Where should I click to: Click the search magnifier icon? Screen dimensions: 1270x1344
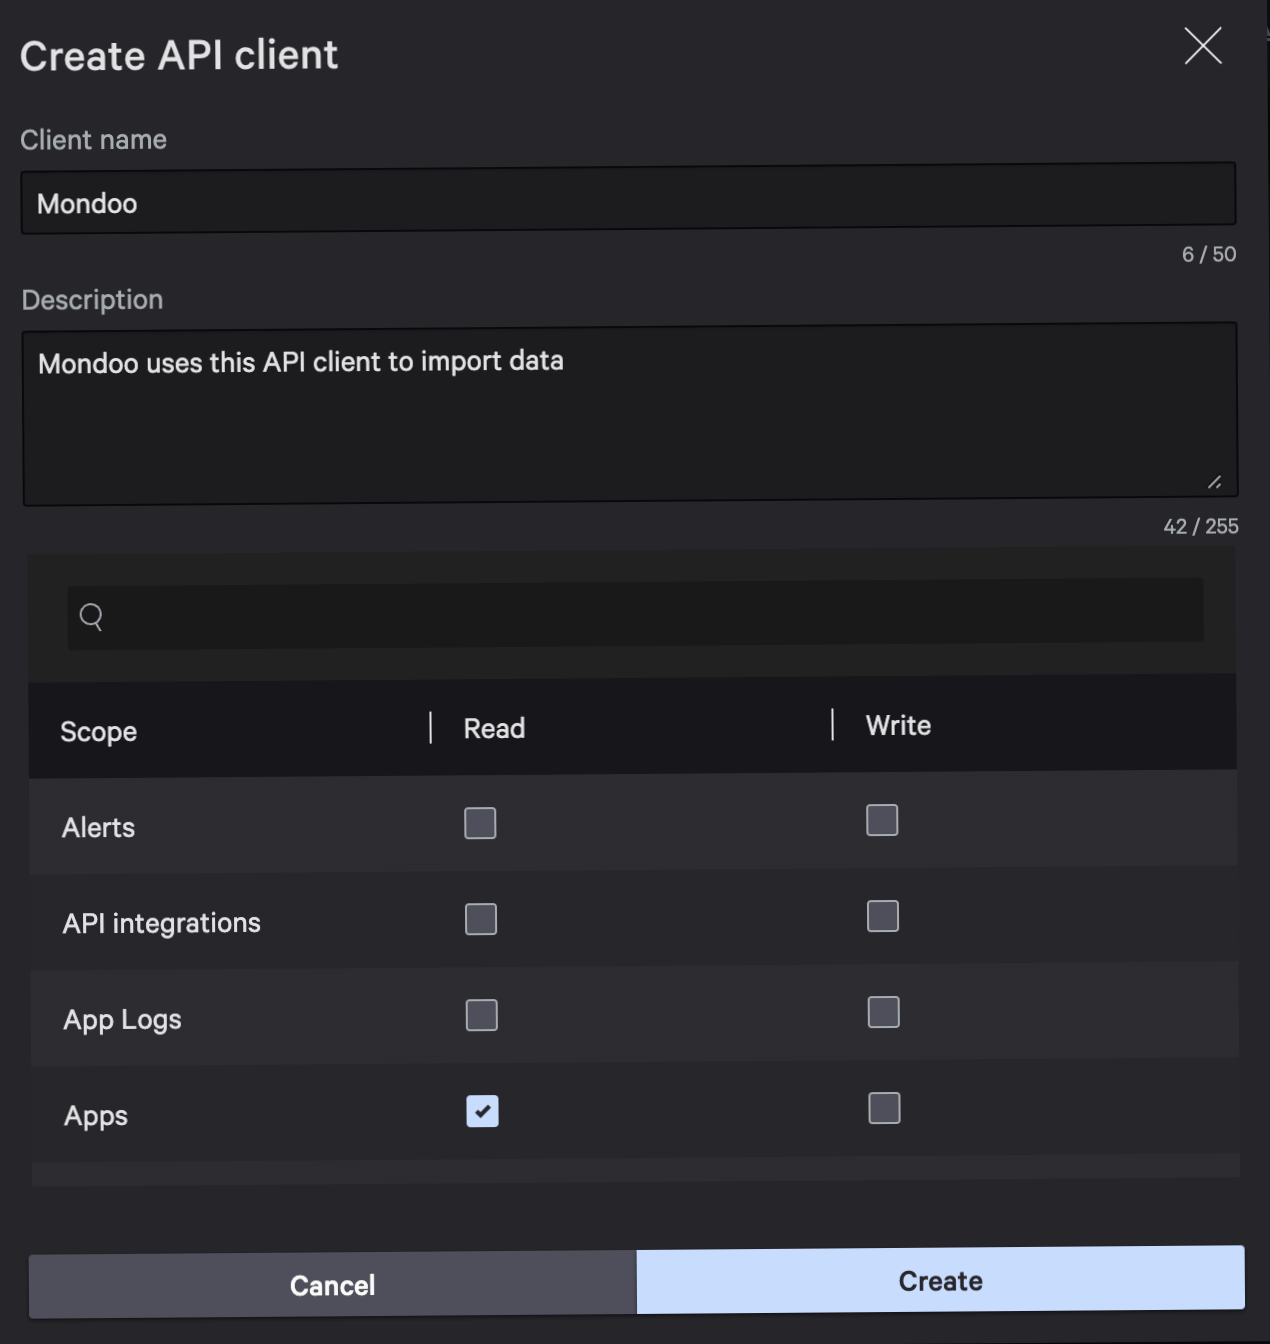tap(91, 616)
